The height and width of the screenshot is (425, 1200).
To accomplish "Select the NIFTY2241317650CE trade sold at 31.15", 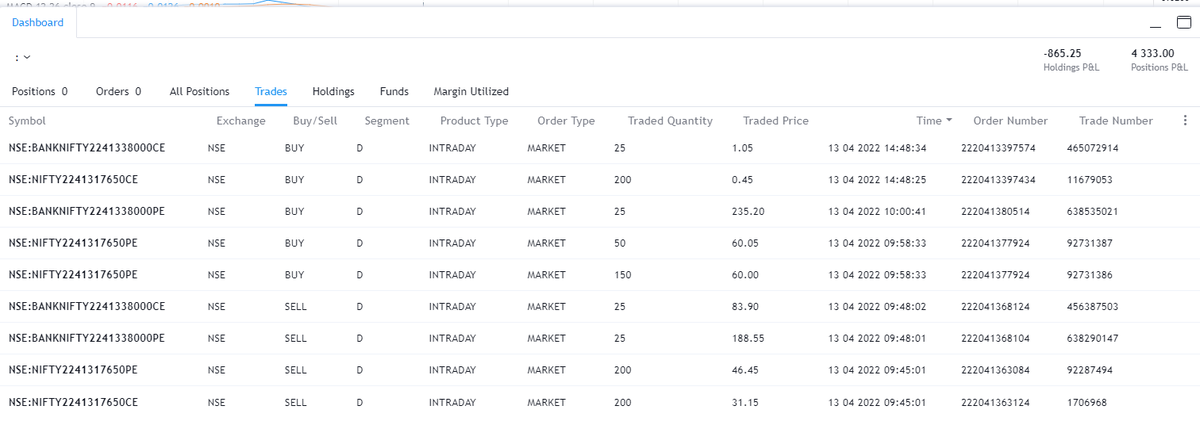I will tap(600, 401).
